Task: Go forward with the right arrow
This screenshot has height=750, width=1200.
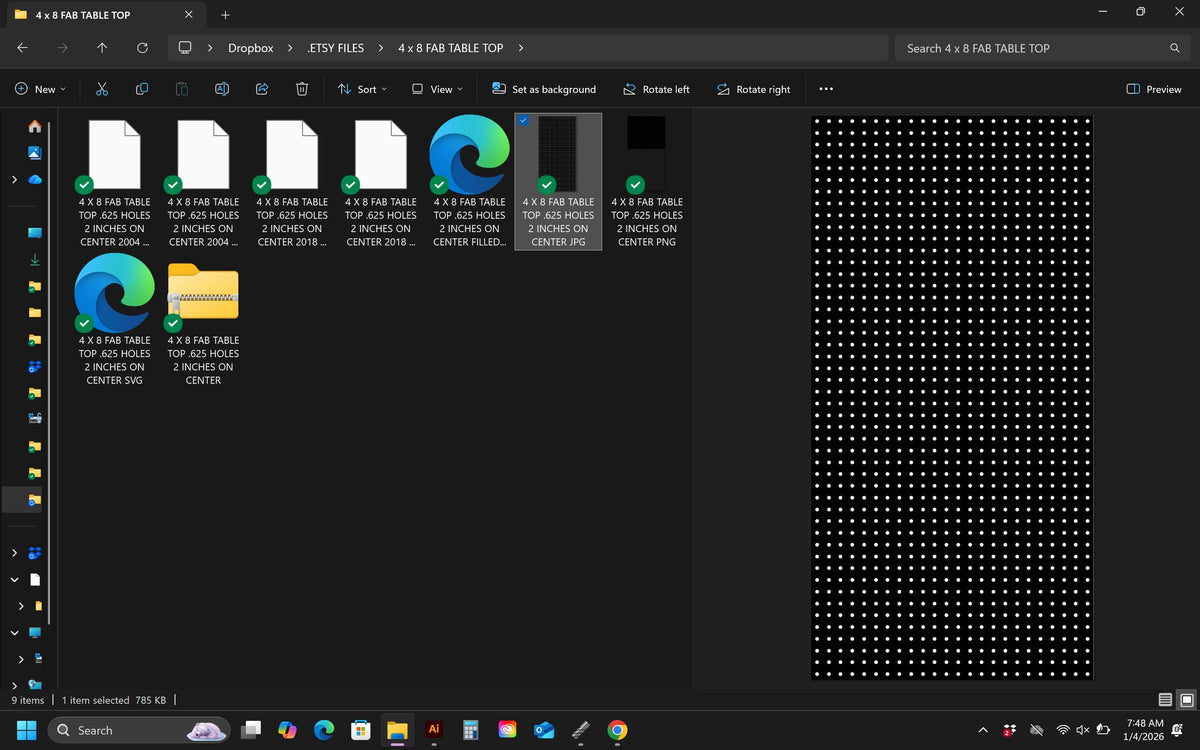Action: pos(62,48)
